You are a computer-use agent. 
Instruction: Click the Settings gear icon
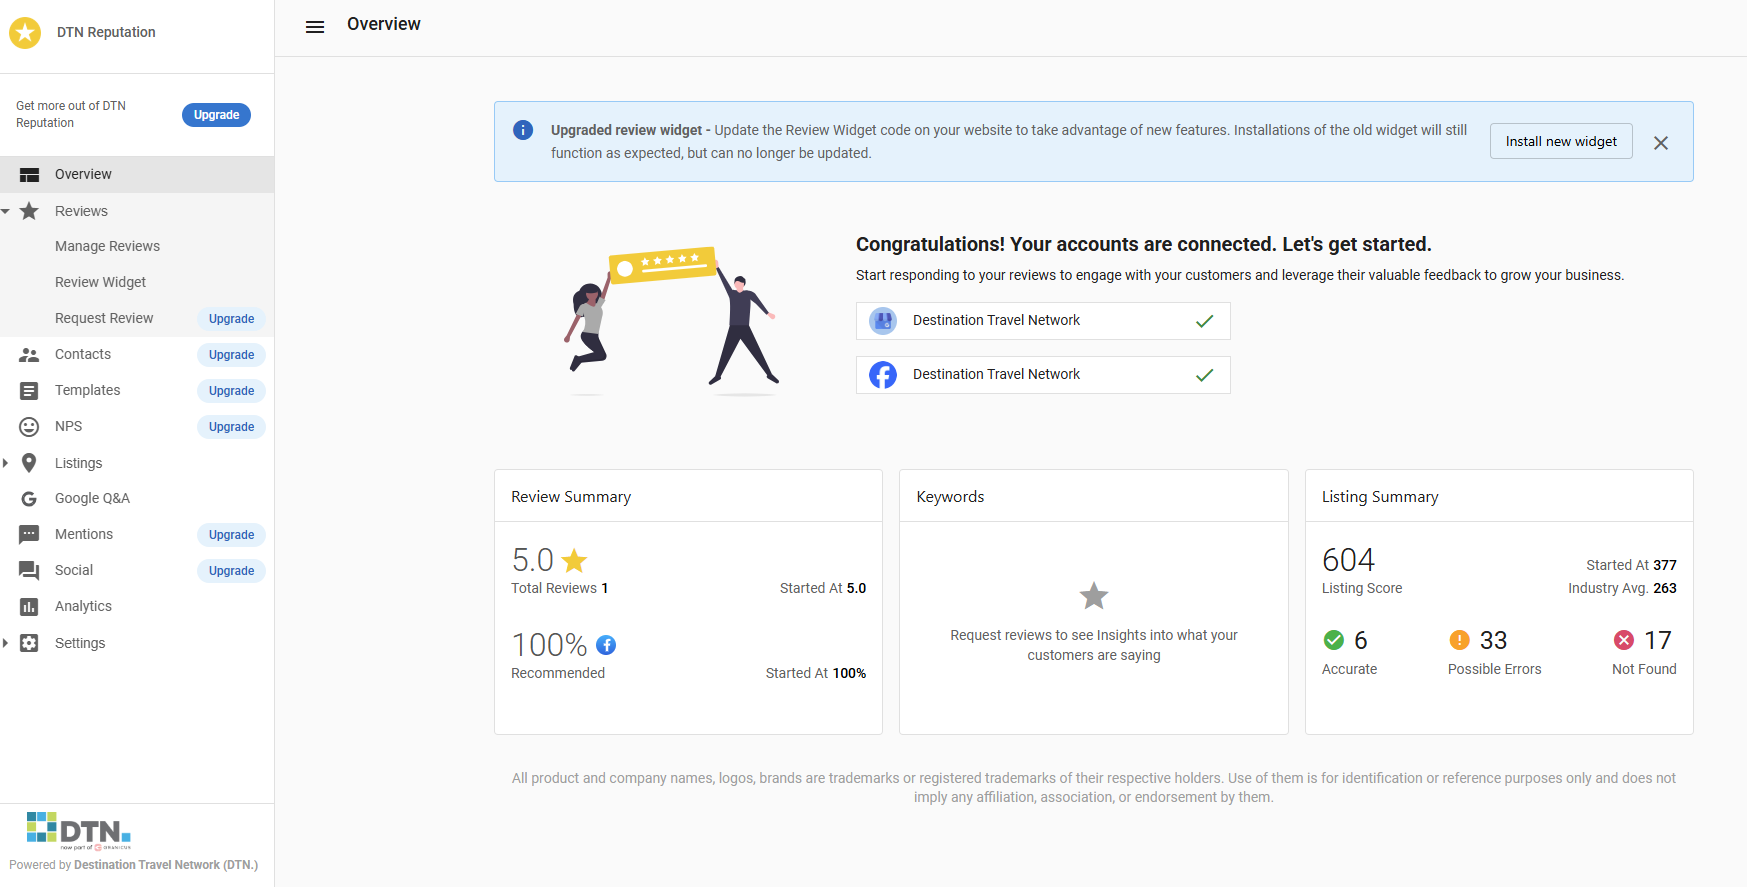point(30,643)
